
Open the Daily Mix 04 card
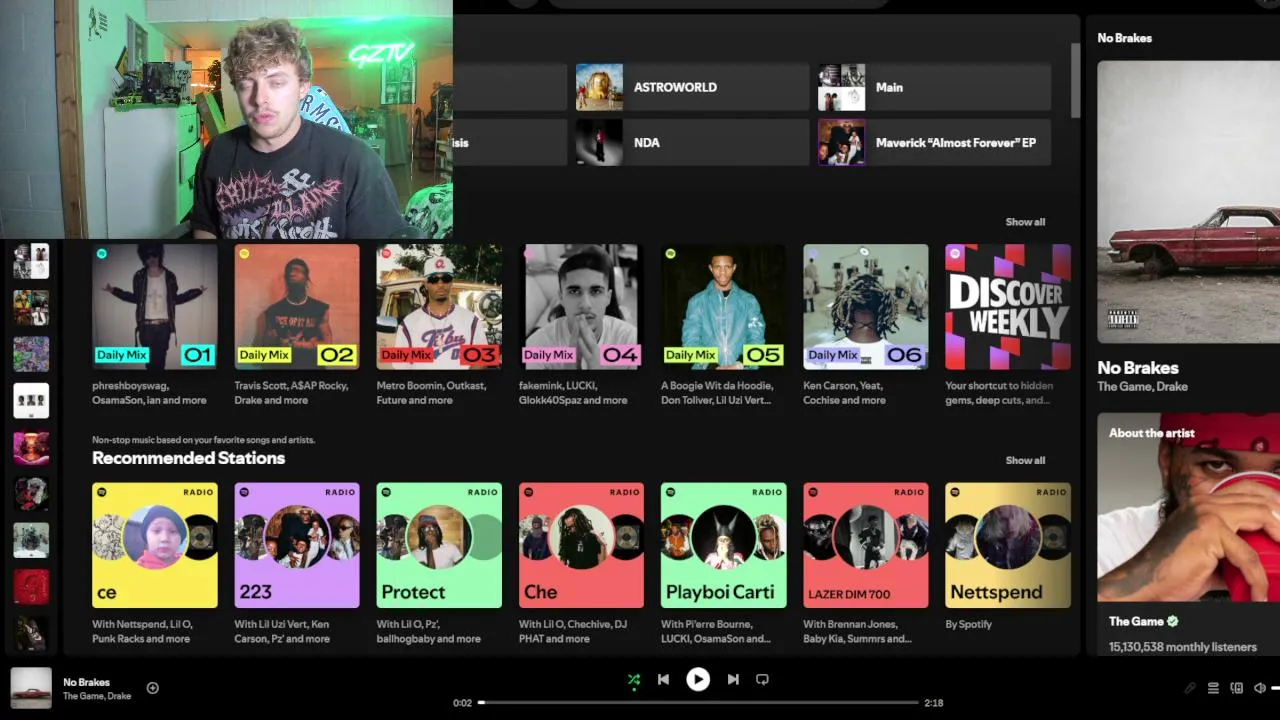pos(581,326)
